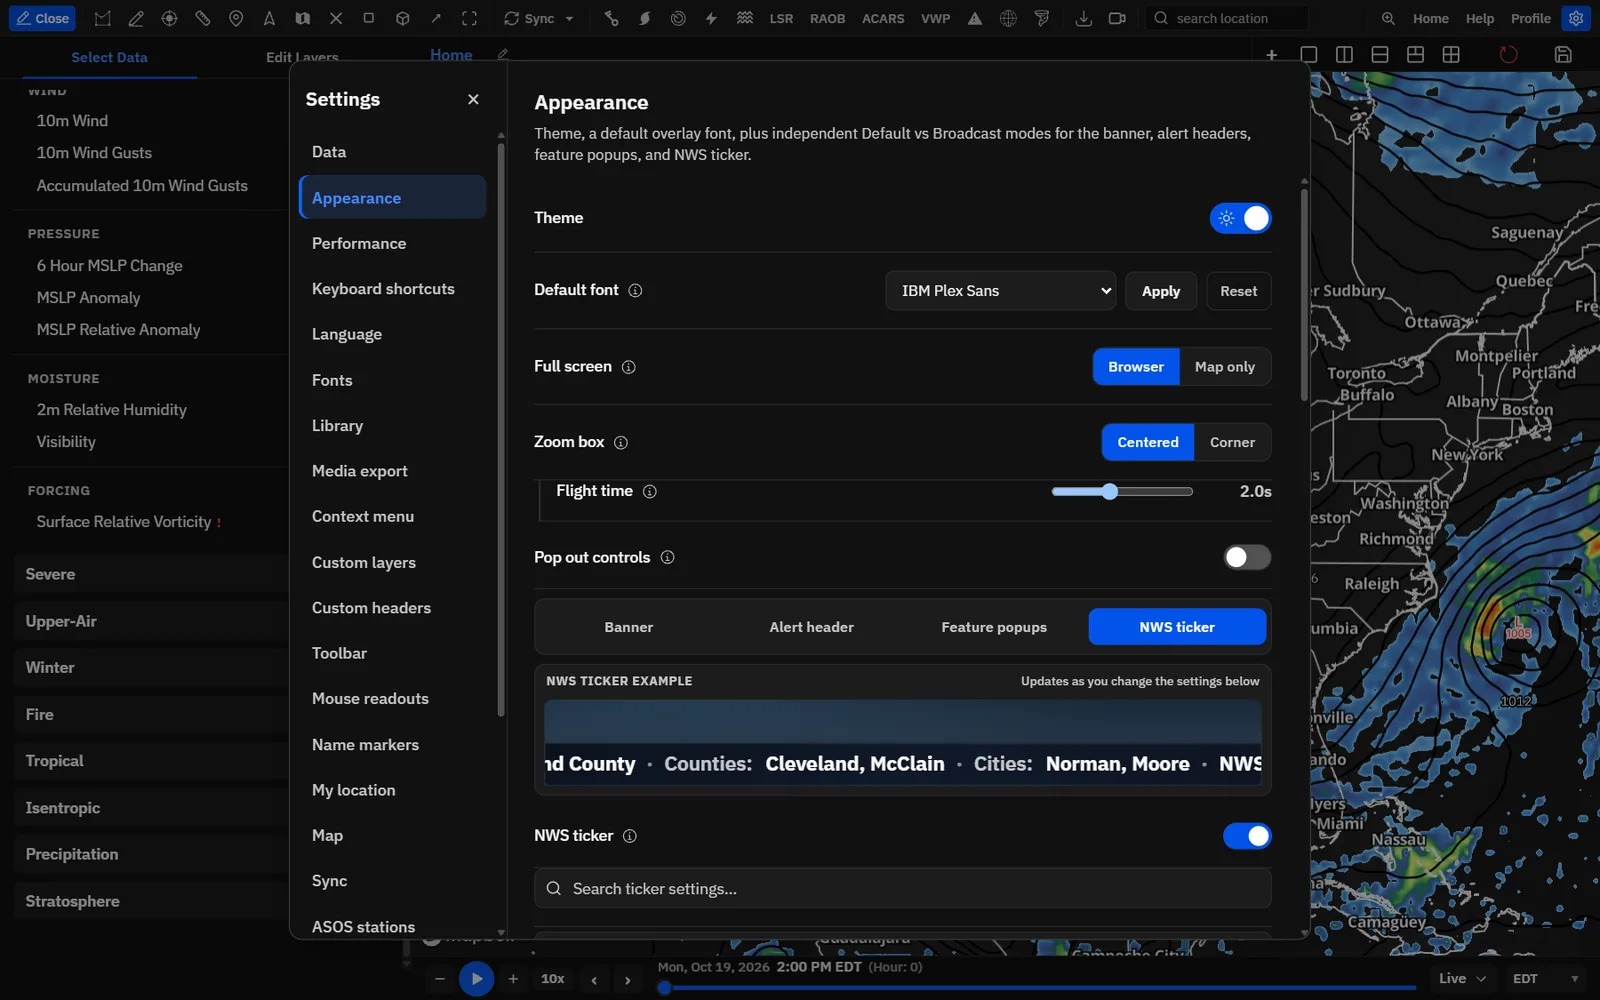The width and height of the screenshot is (1600, 1000).
Task: Select Browser full screen option
Action: [1136, 367]
